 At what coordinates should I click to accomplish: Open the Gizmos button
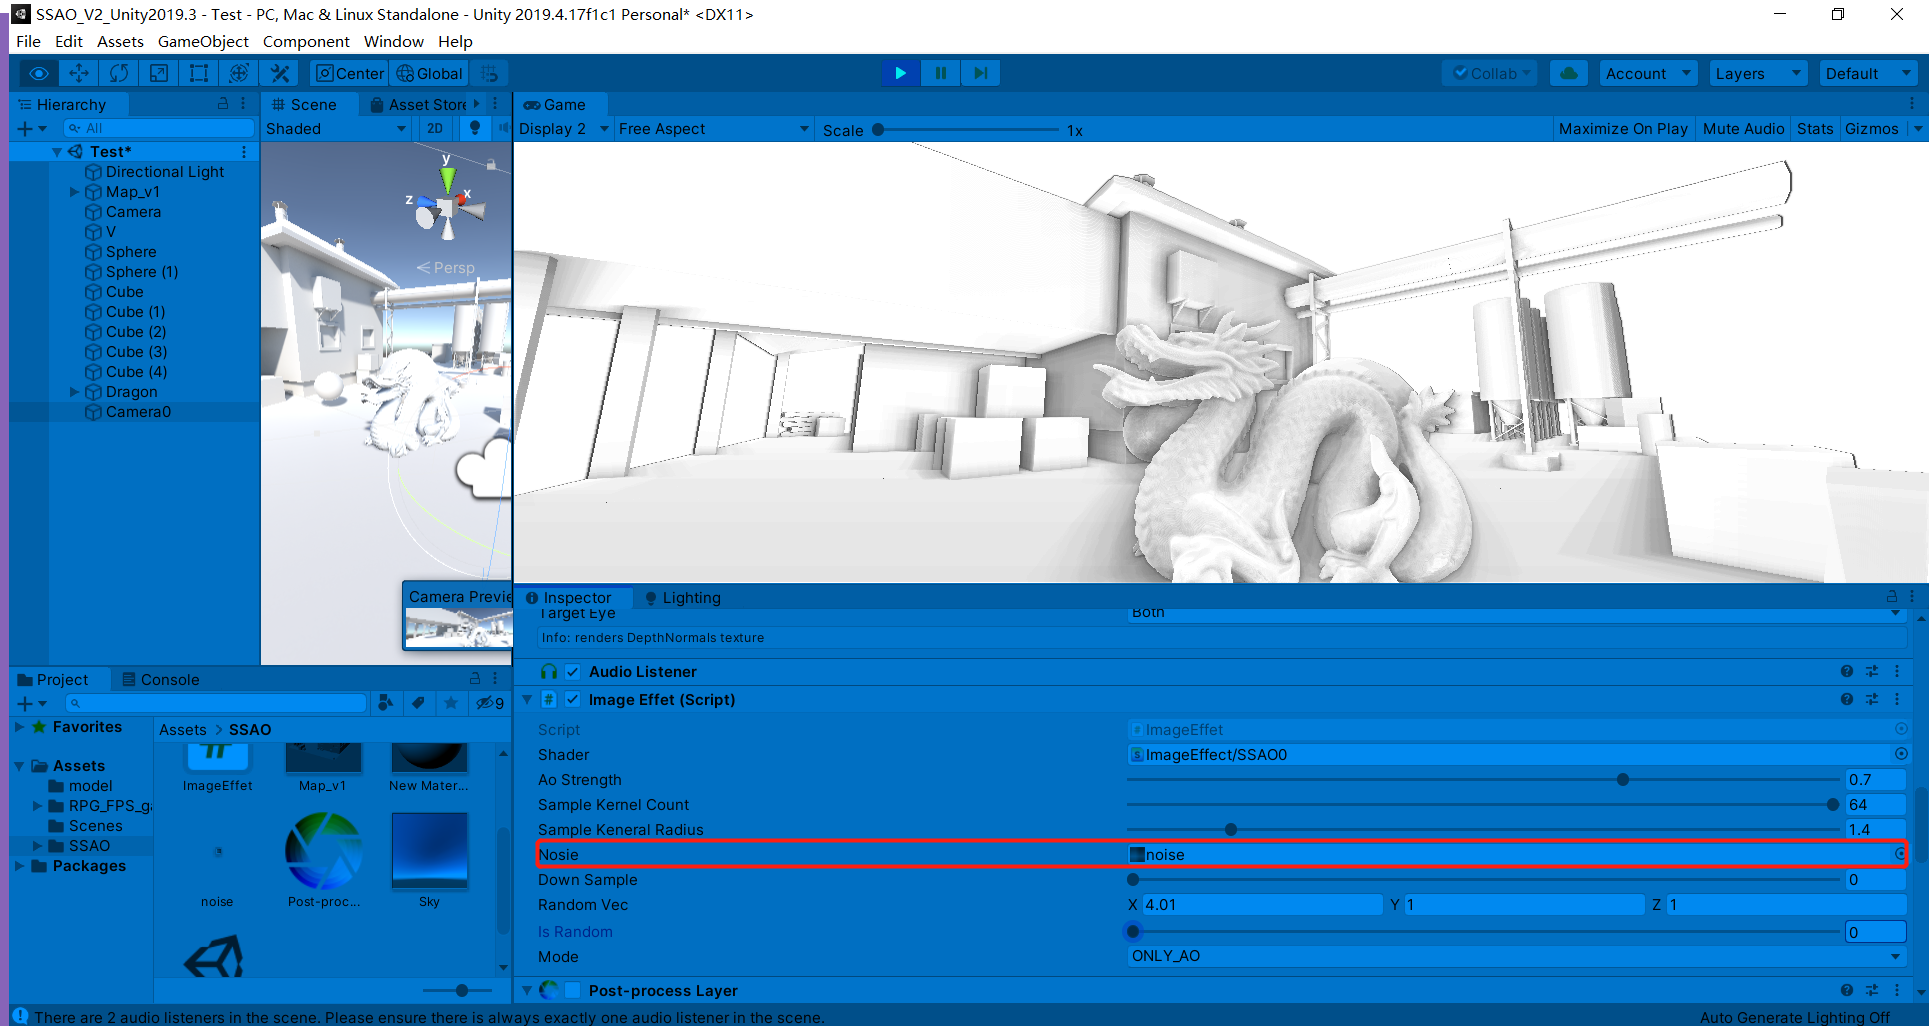[x=1871, y=128]
